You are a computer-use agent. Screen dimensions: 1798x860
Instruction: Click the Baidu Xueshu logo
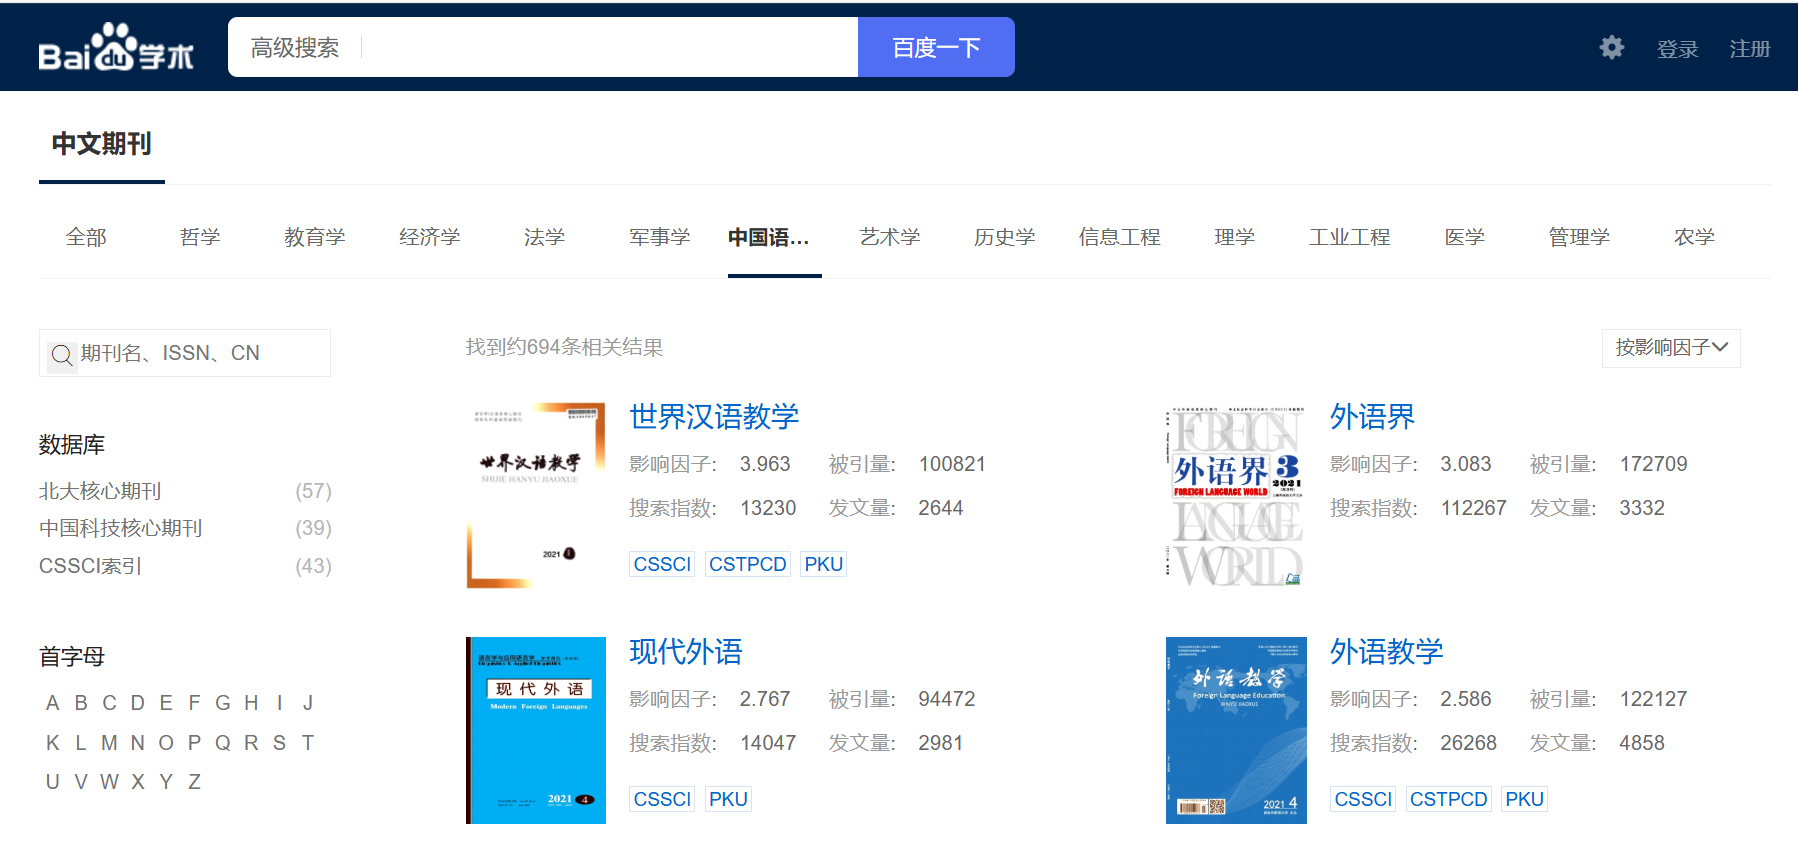pos(115,48)
